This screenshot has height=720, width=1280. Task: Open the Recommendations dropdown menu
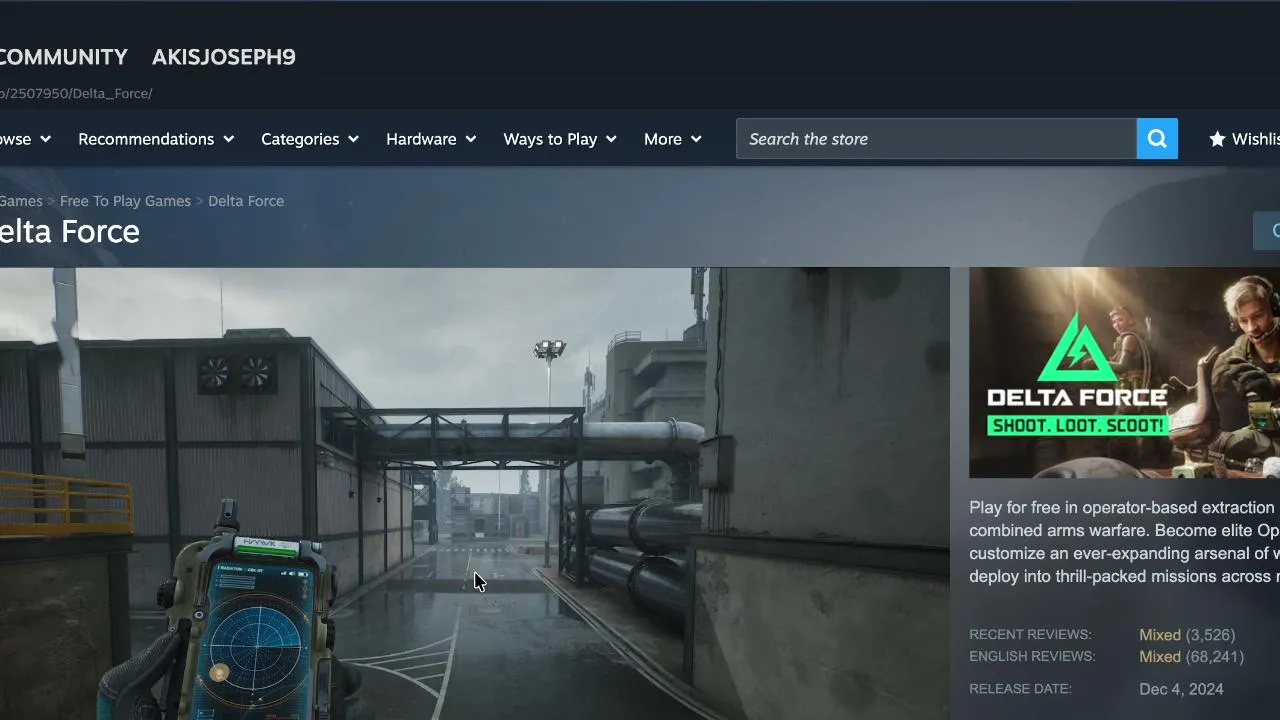[156, 139]
